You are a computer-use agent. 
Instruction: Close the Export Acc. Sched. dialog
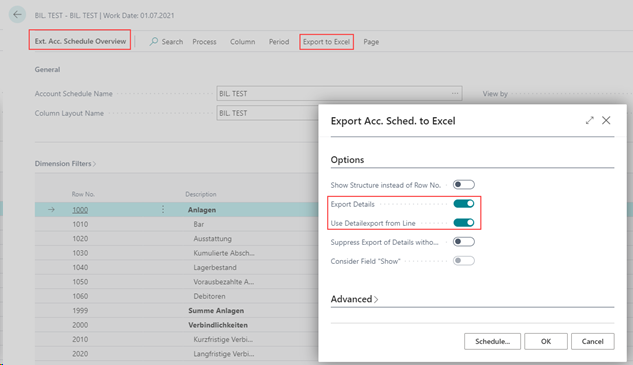[x=606, y=120]
